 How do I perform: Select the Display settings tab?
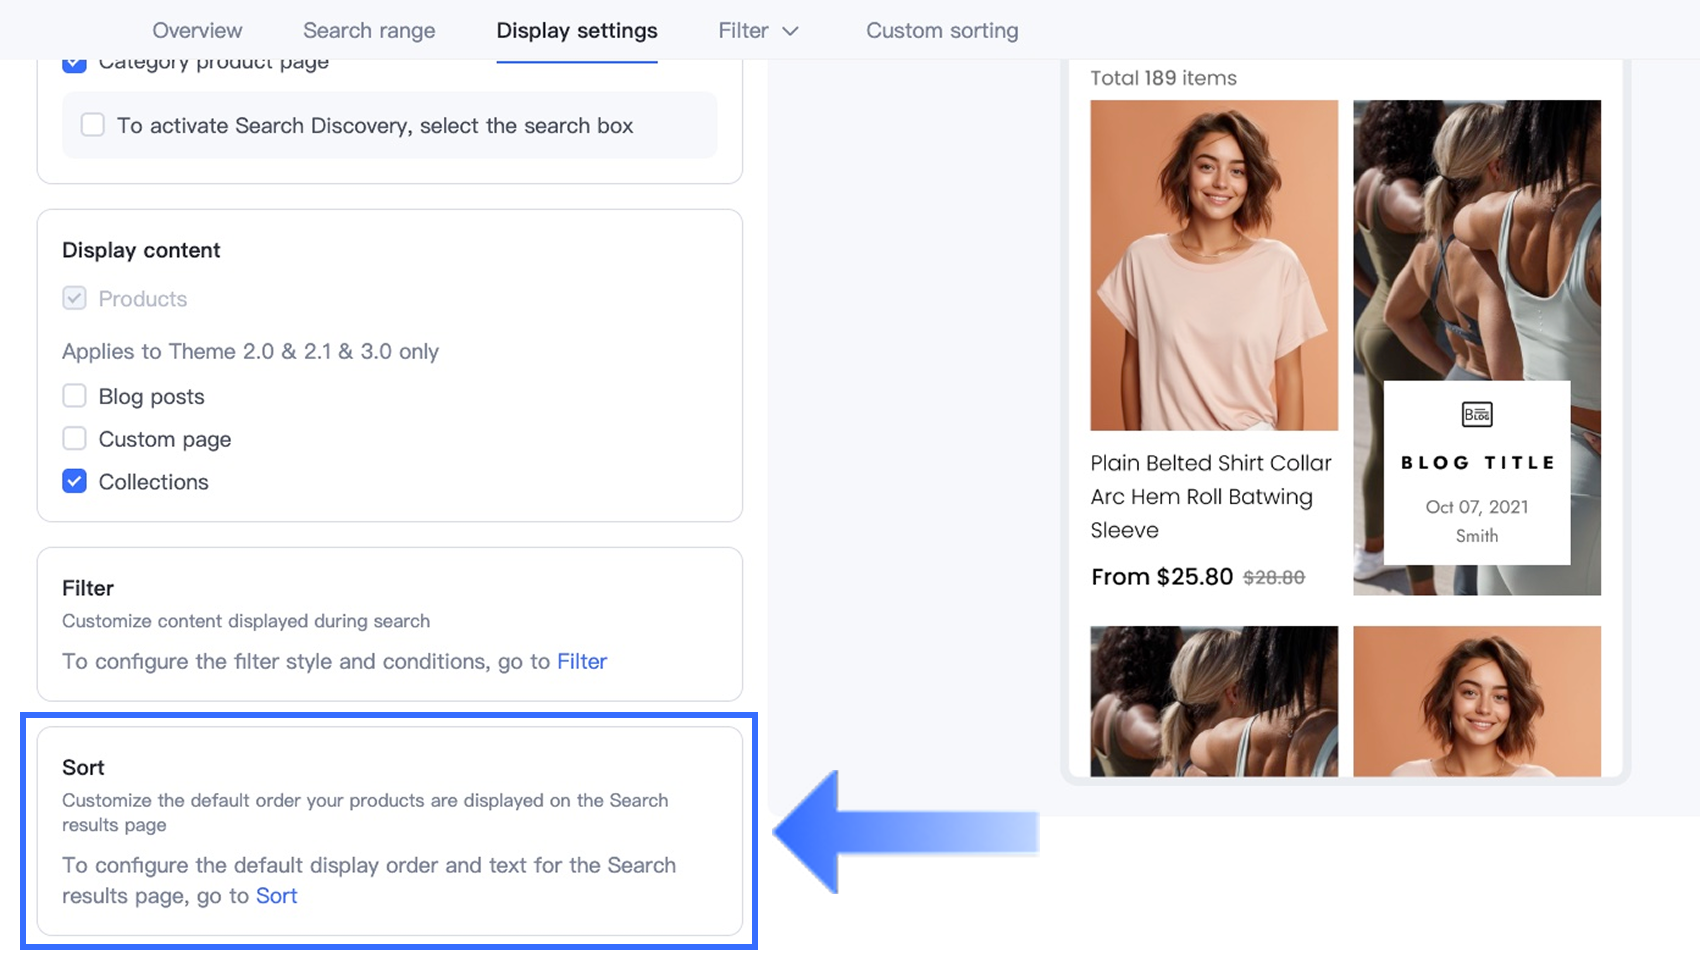coord(577,31)
